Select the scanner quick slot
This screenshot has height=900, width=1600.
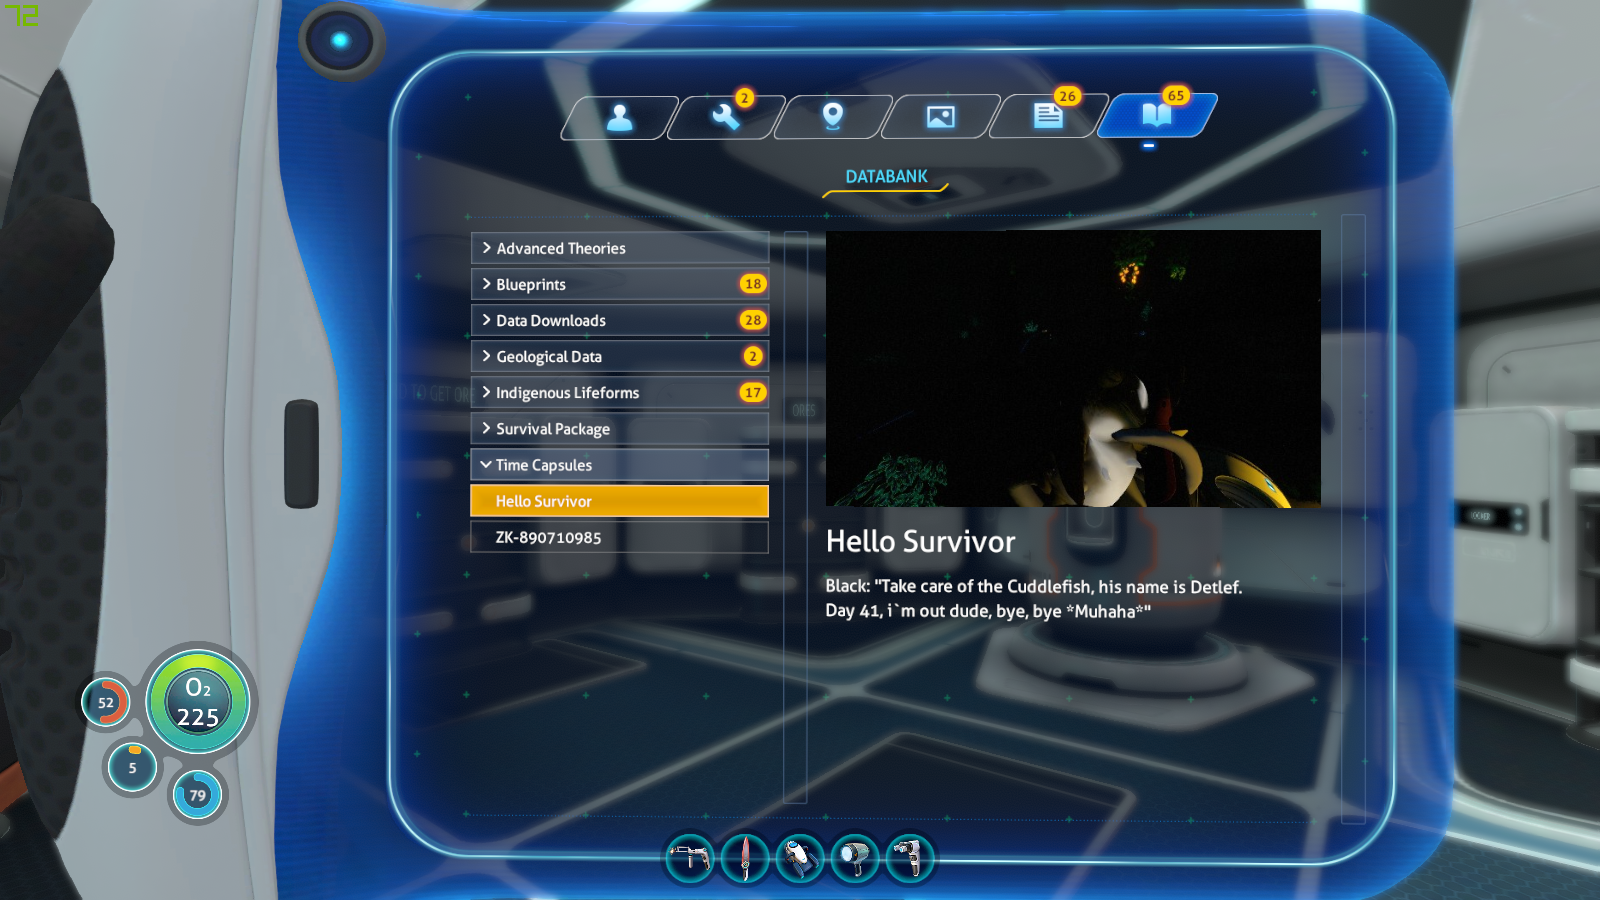click(x=910, y=858)
